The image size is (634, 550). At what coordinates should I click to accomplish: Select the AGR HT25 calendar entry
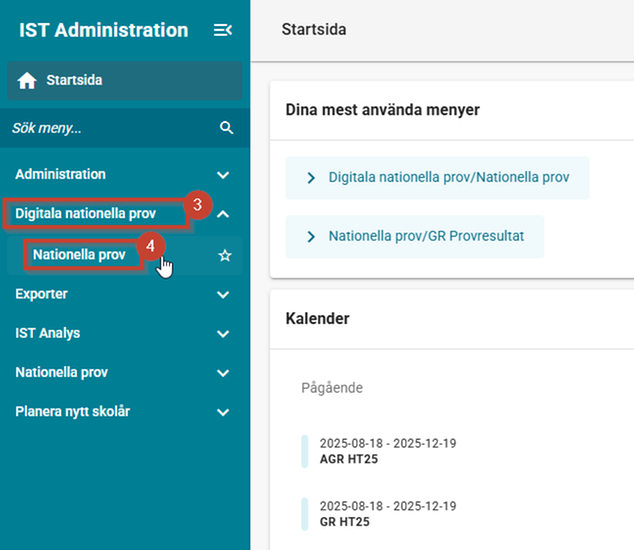coord(388,451)
